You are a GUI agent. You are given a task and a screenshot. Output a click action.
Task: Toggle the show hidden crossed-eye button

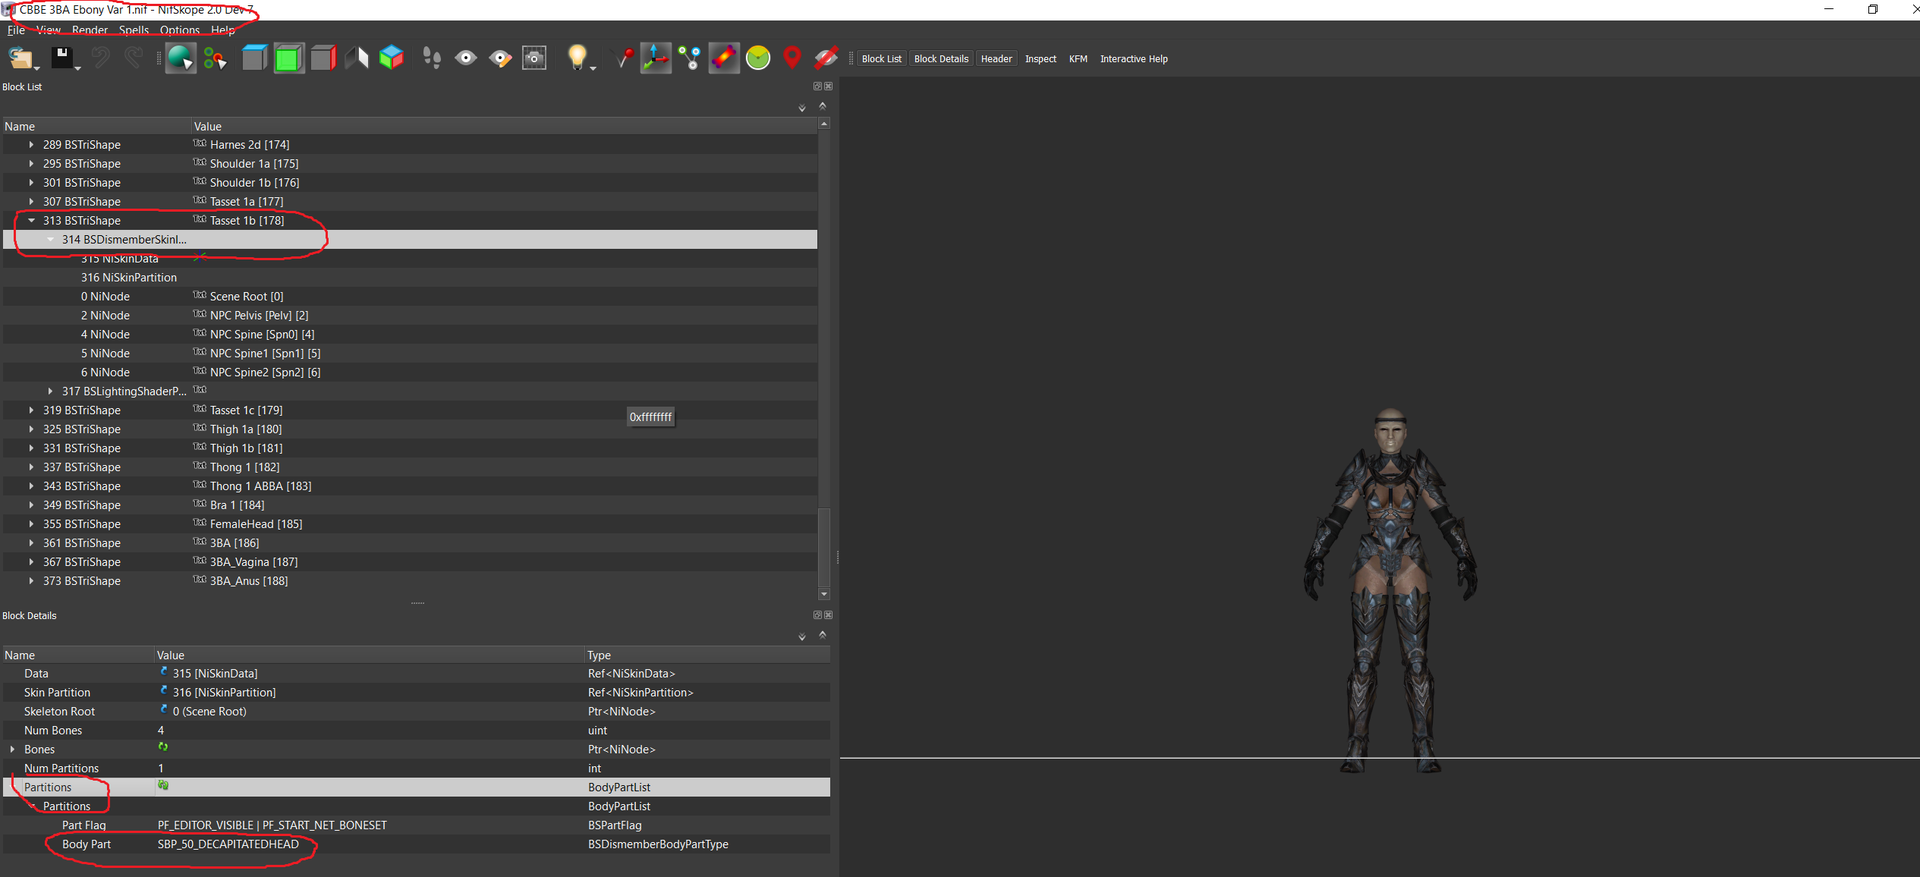pos(826,58)
